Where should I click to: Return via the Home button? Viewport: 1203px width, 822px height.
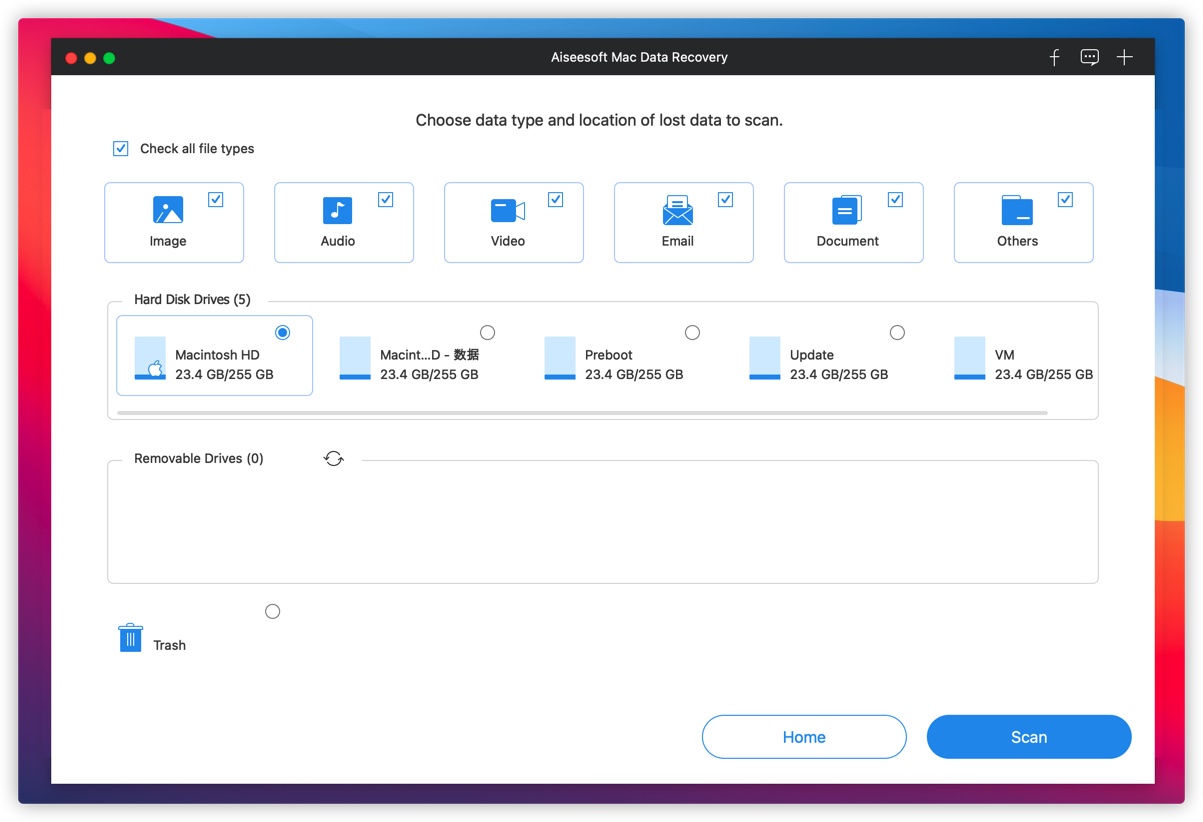804,737
